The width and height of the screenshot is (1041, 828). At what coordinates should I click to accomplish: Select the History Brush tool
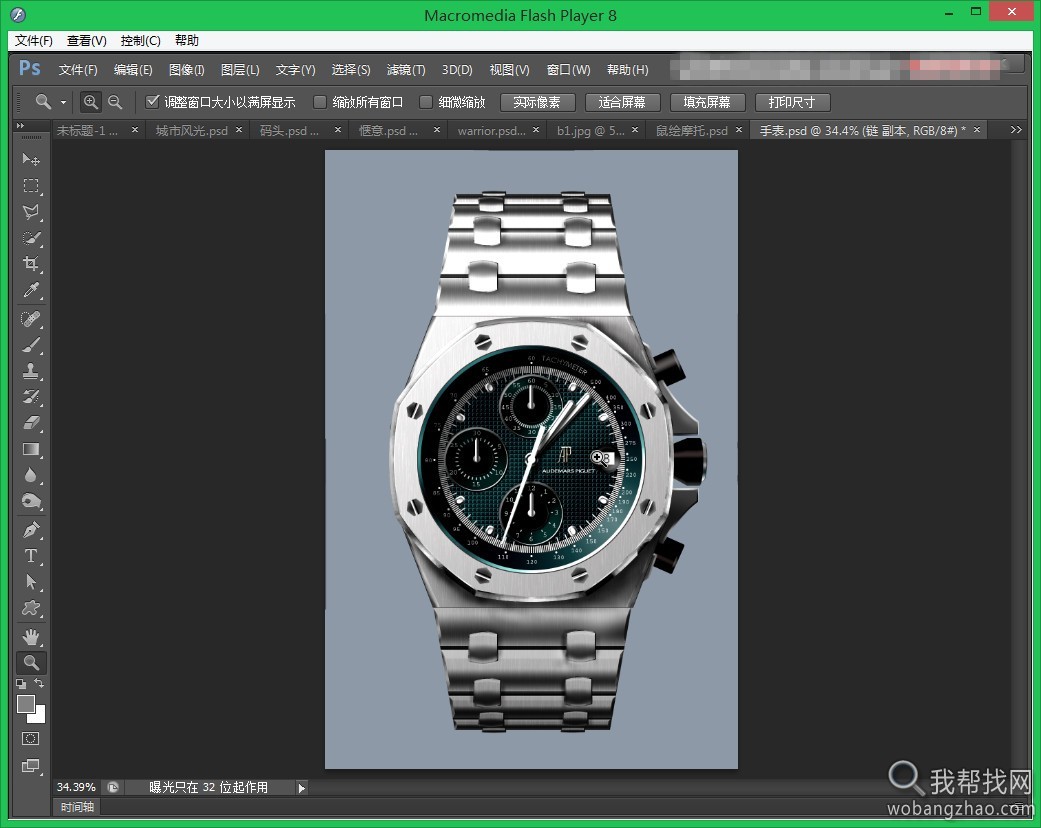click(31, 397)
